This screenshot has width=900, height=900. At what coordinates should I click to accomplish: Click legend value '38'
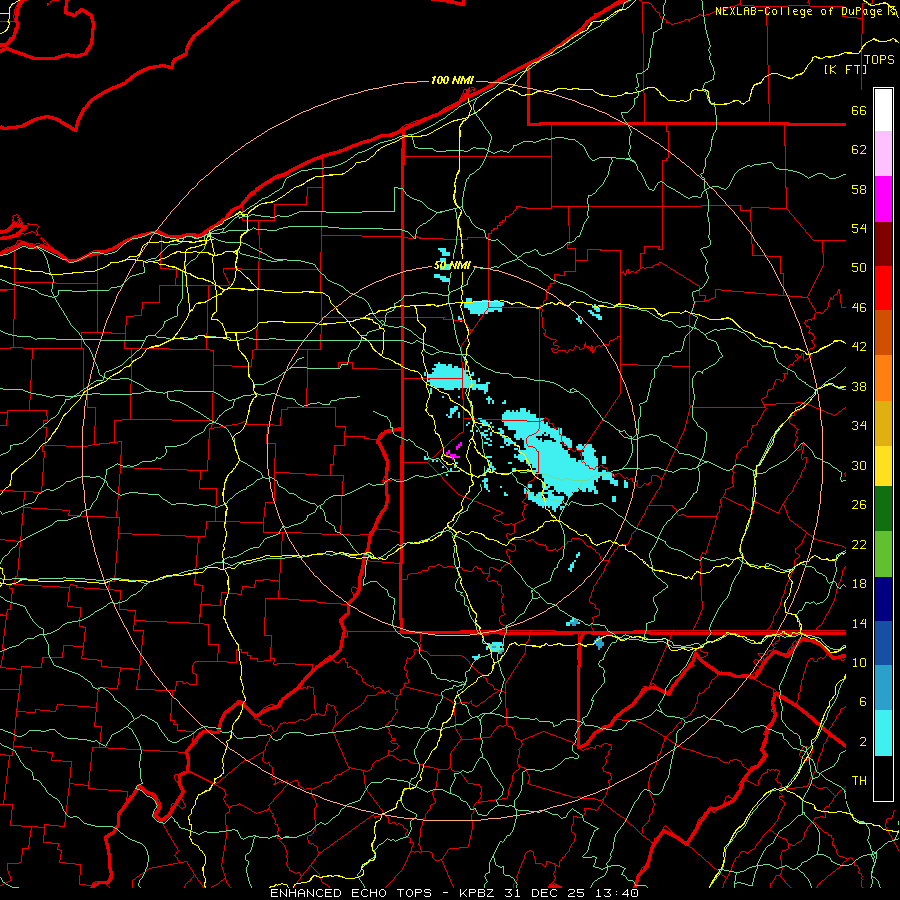859,386
